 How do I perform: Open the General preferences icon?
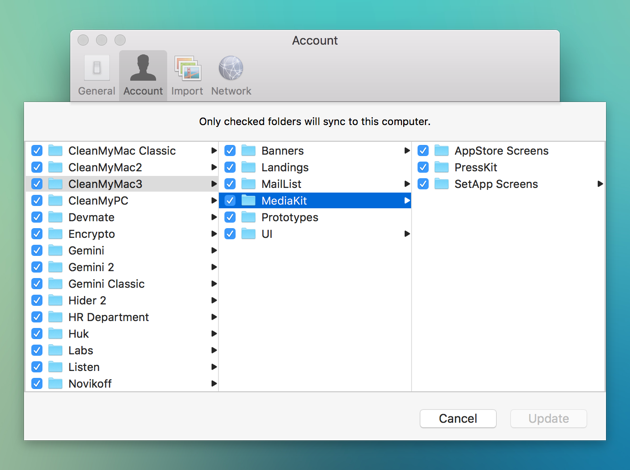[97, 68]
